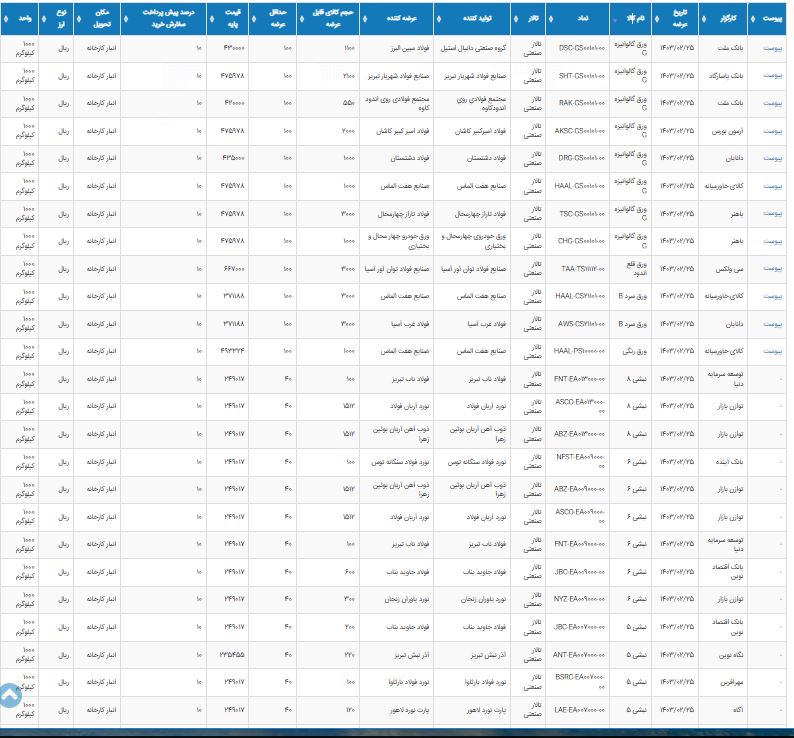Click base price ۶۶۷۰۰۰ in TAA-TS row
794x738 pixels.
(x=233, y=269)
